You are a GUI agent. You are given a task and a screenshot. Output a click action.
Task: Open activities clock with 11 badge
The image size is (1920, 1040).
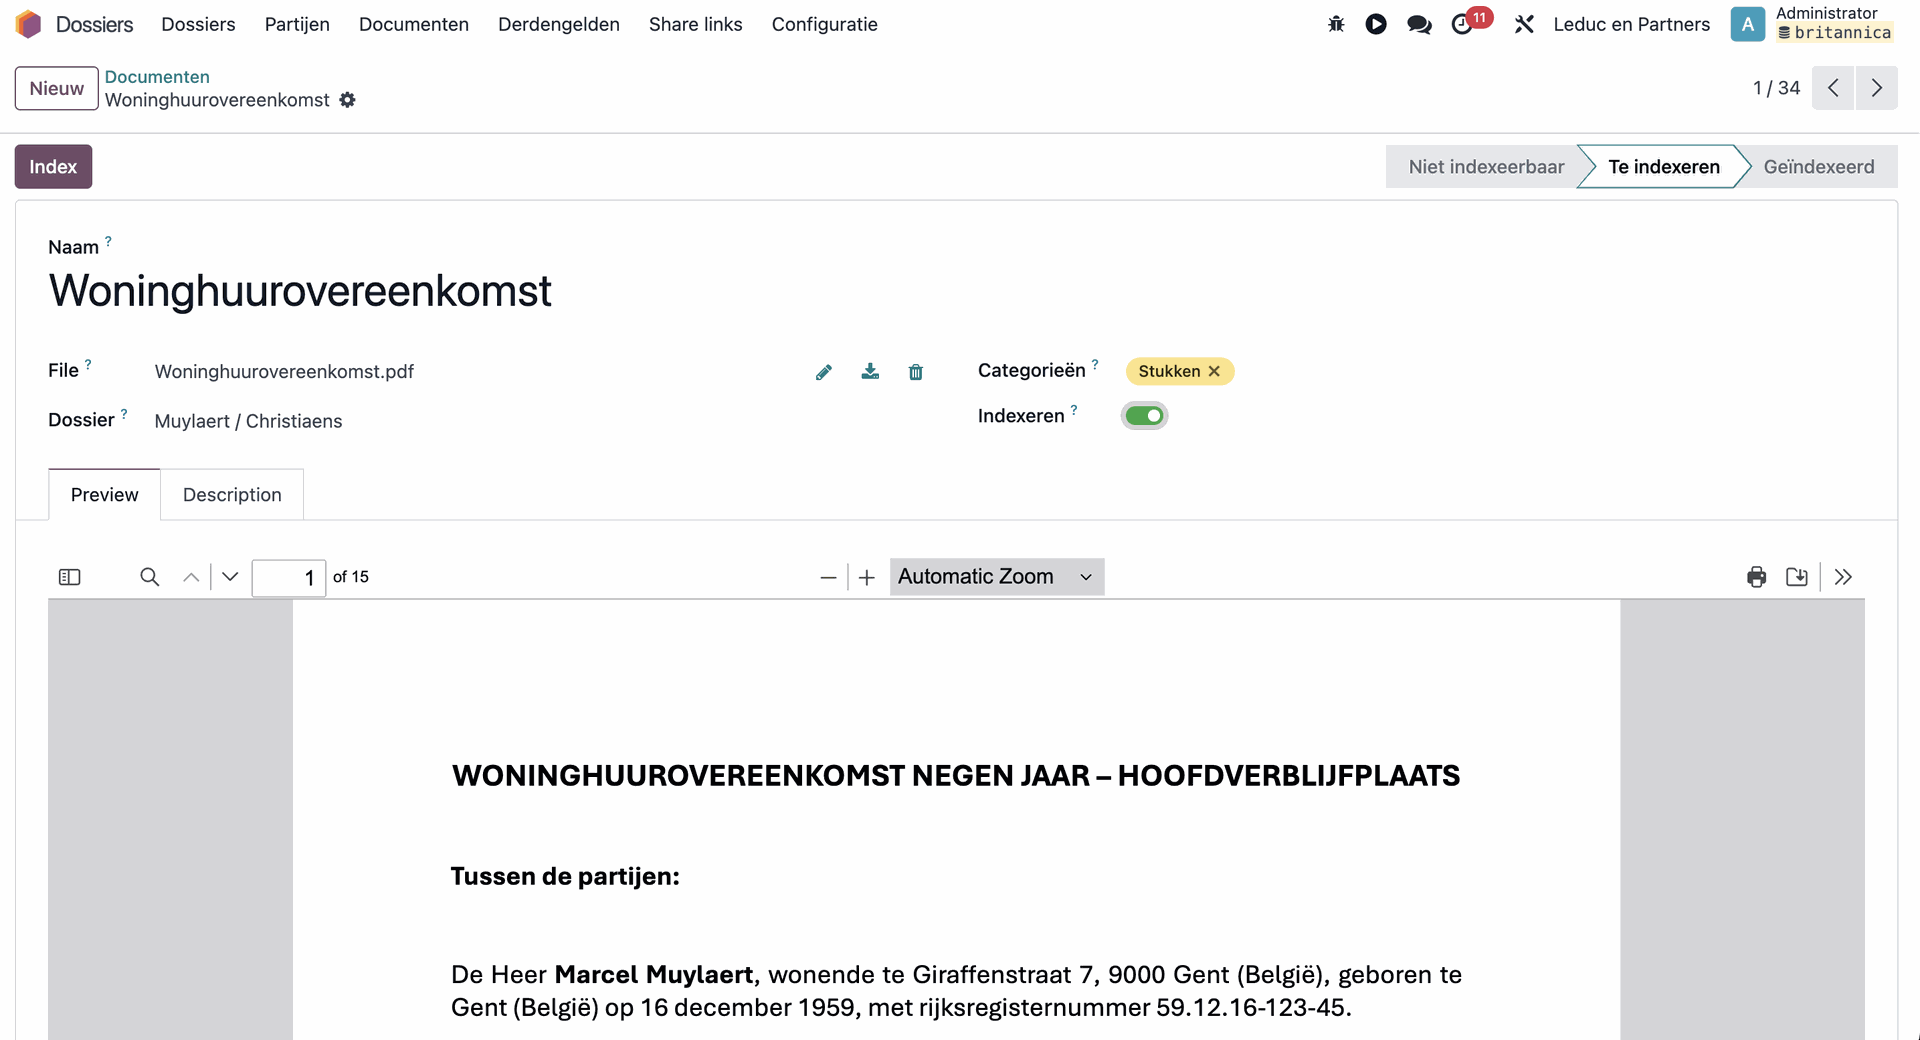pyautogui.click(x=1463, y=24)
